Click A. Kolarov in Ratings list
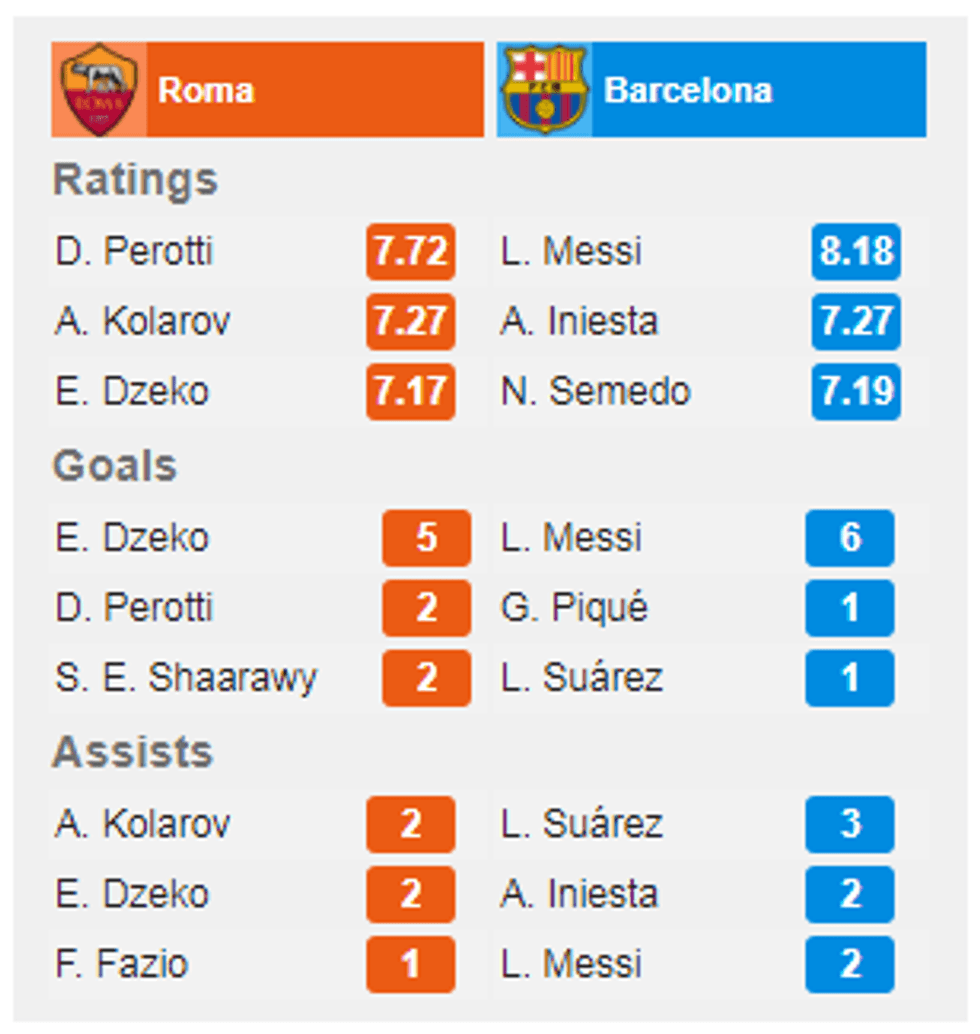The height and width of the screenshot is (1034, 980). (142, 322)
